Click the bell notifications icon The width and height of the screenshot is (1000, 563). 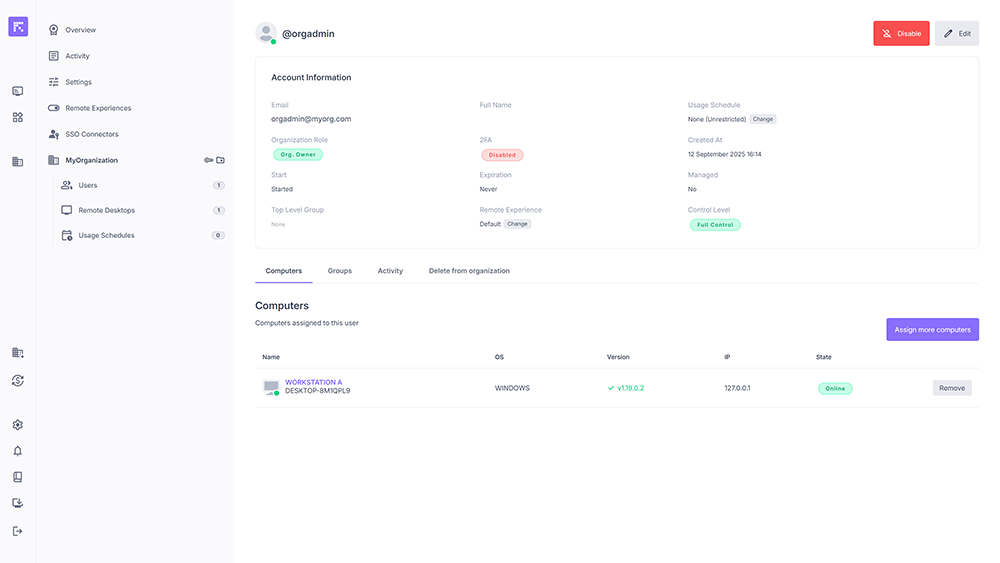tap(17, 451)
